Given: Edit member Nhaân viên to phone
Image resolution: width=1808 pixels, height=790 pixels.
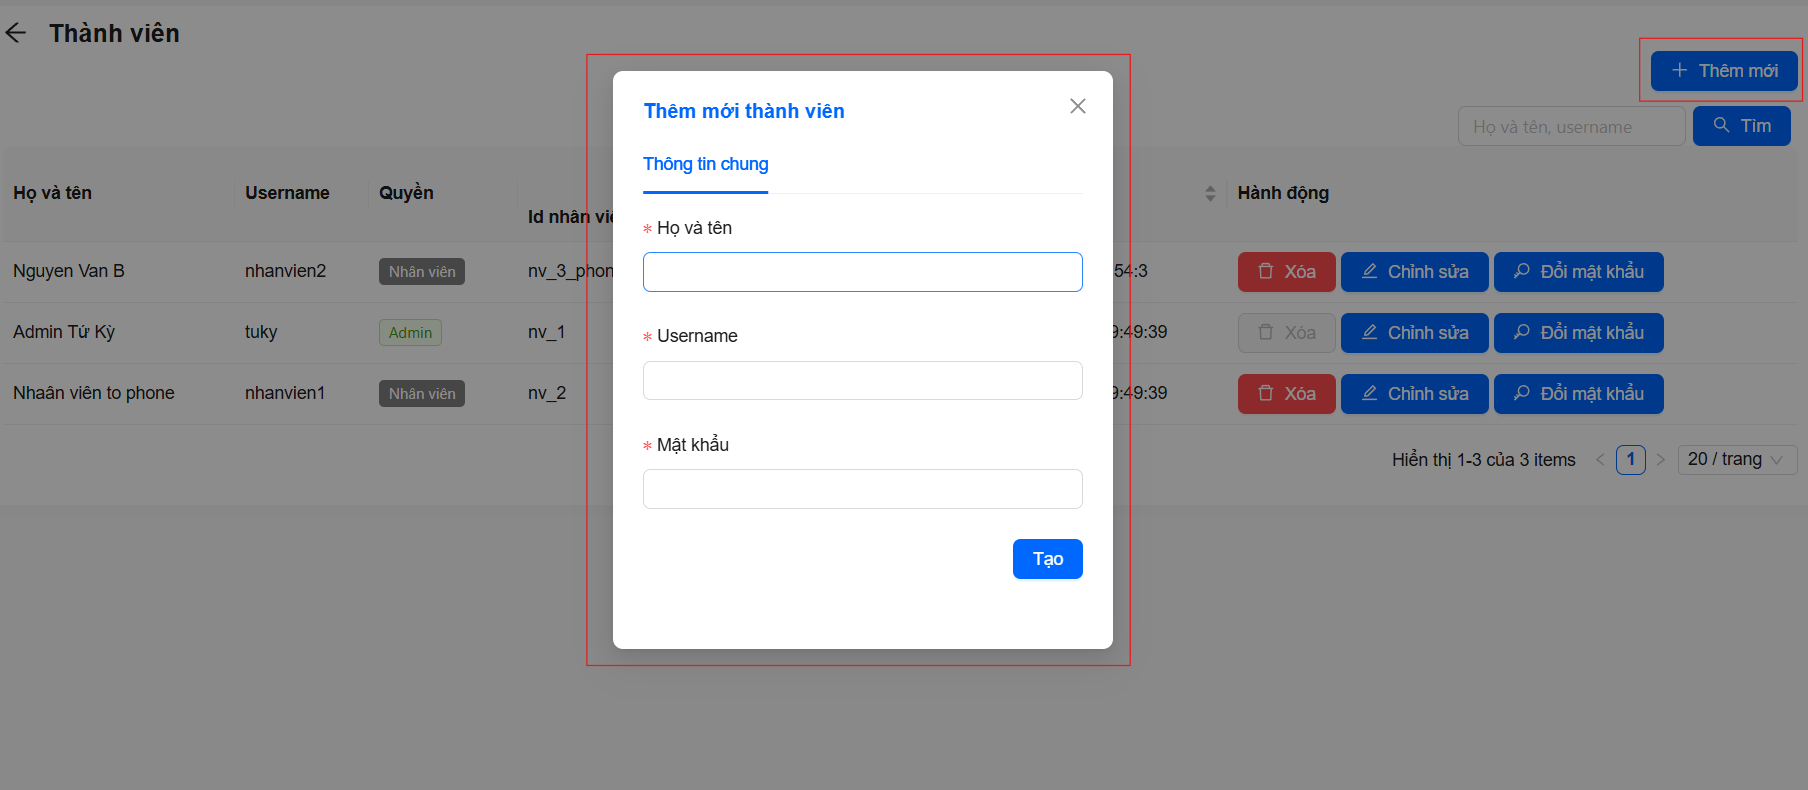Looking at the screenshot, I should (1414, 394).
